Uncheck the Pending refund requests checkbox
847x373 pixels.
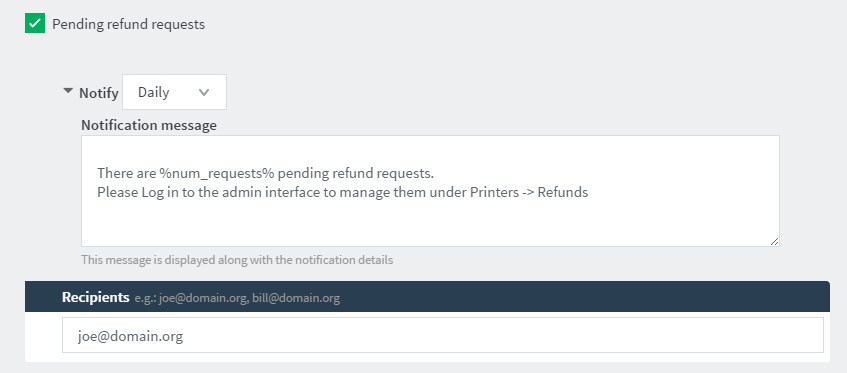(35, 24)
